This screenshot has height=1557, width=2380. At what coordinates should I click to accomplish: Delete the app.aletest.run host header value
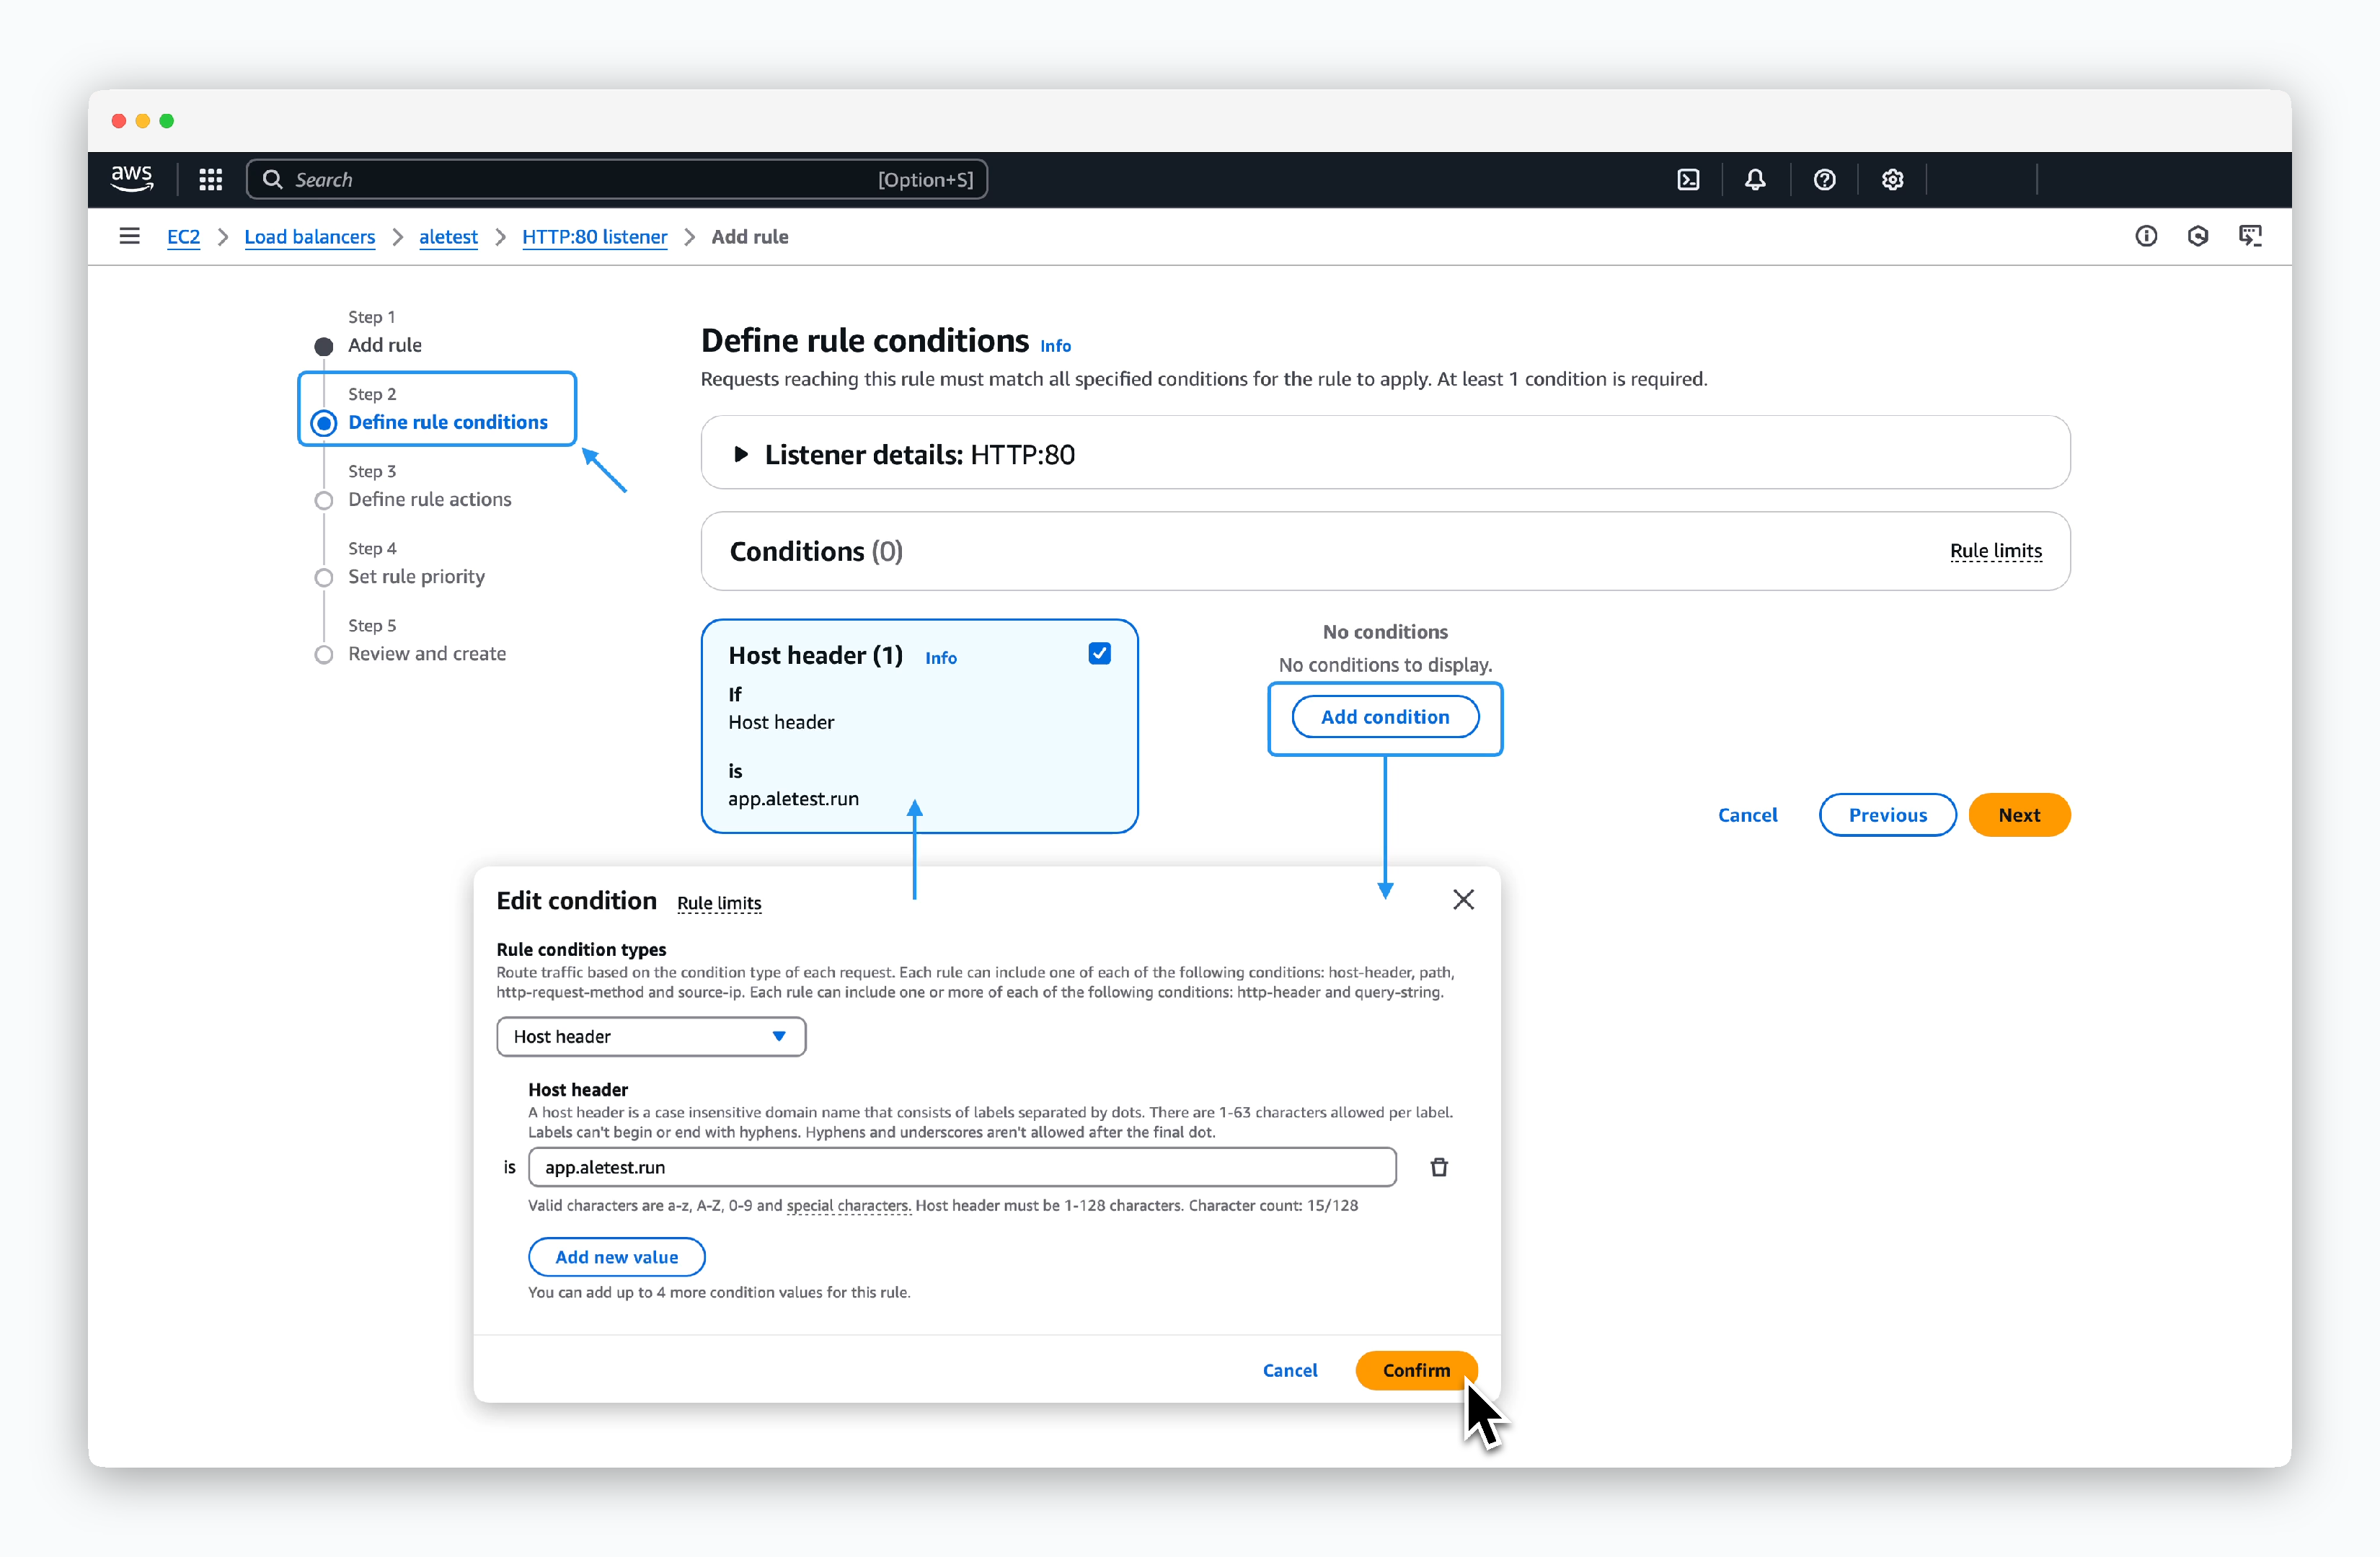(1439, 1167)
